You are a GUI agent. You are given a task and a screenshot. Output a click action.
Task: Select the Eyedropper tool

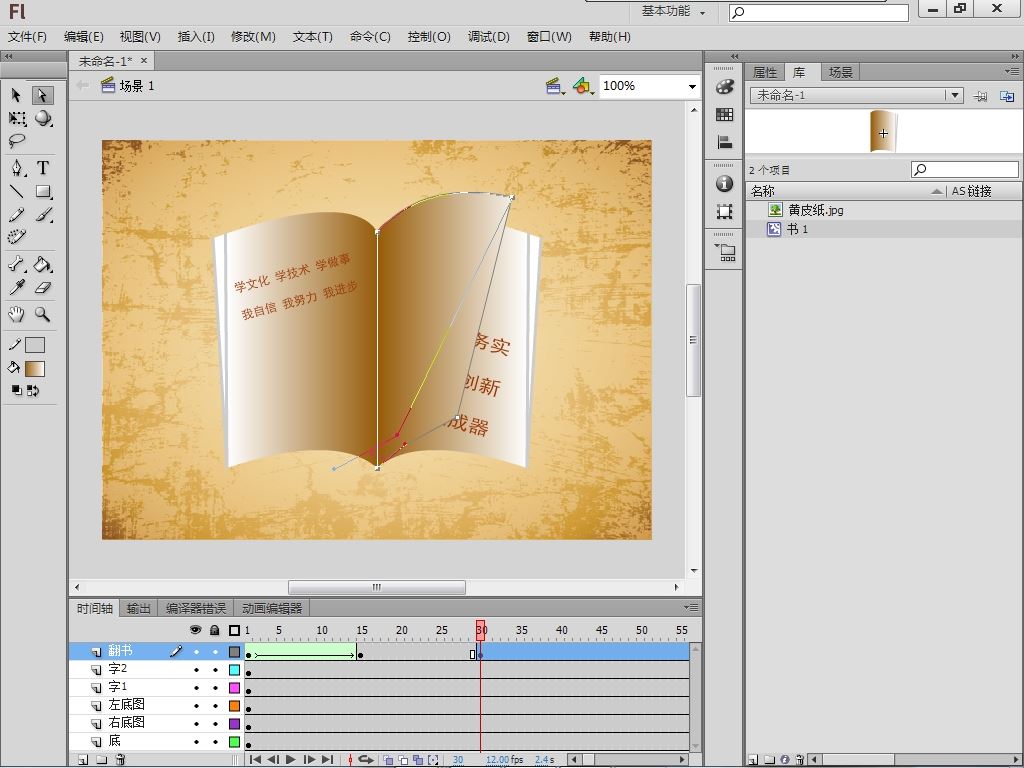tap(17, 288)
